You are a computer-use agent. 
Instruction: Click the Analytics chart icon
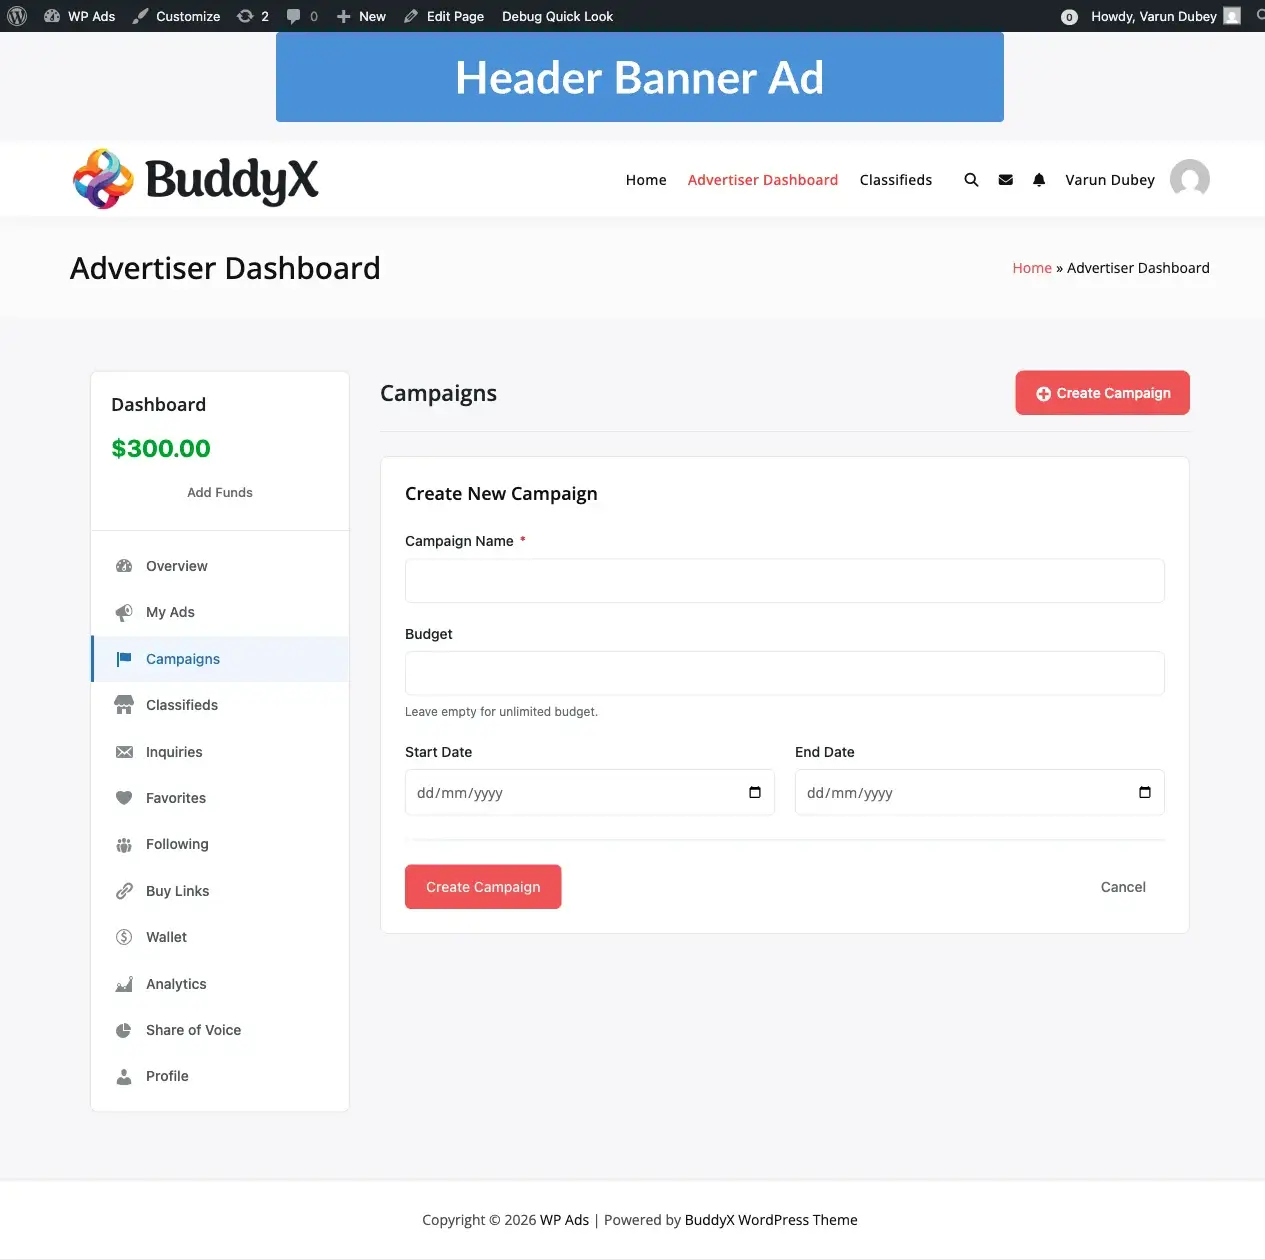pyautogui.click(x=124, y=984)
